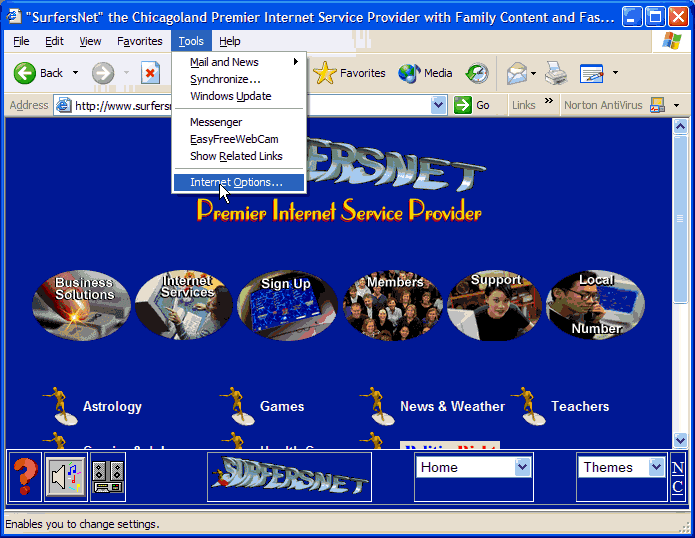This screenshot has width=695, height=538.
Task: Open the History clock icon
Action: click(477, 73)
